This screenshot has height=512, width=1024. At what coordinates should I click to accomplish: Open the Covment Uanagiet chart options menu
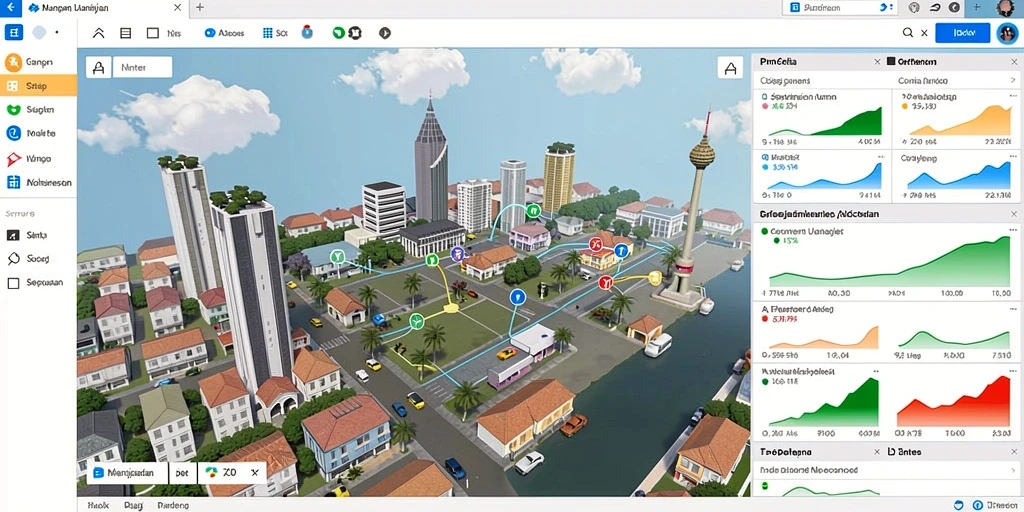(1012, 231)
